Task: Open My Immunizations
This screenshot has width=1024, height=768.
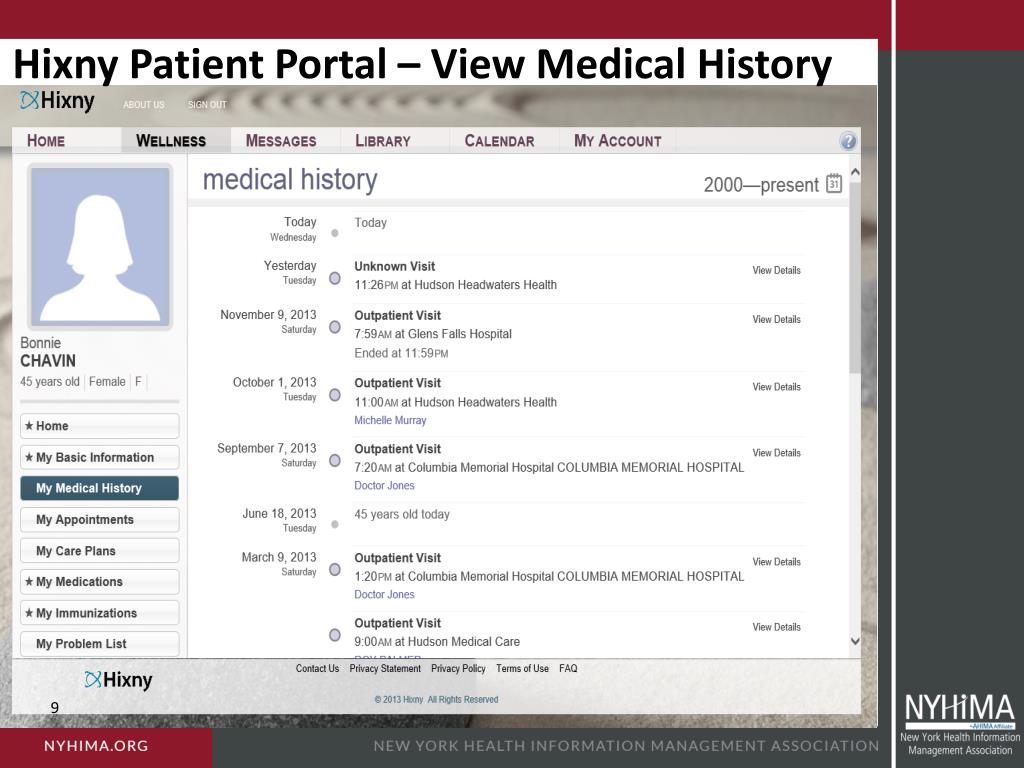Action: tap(99, 613)
